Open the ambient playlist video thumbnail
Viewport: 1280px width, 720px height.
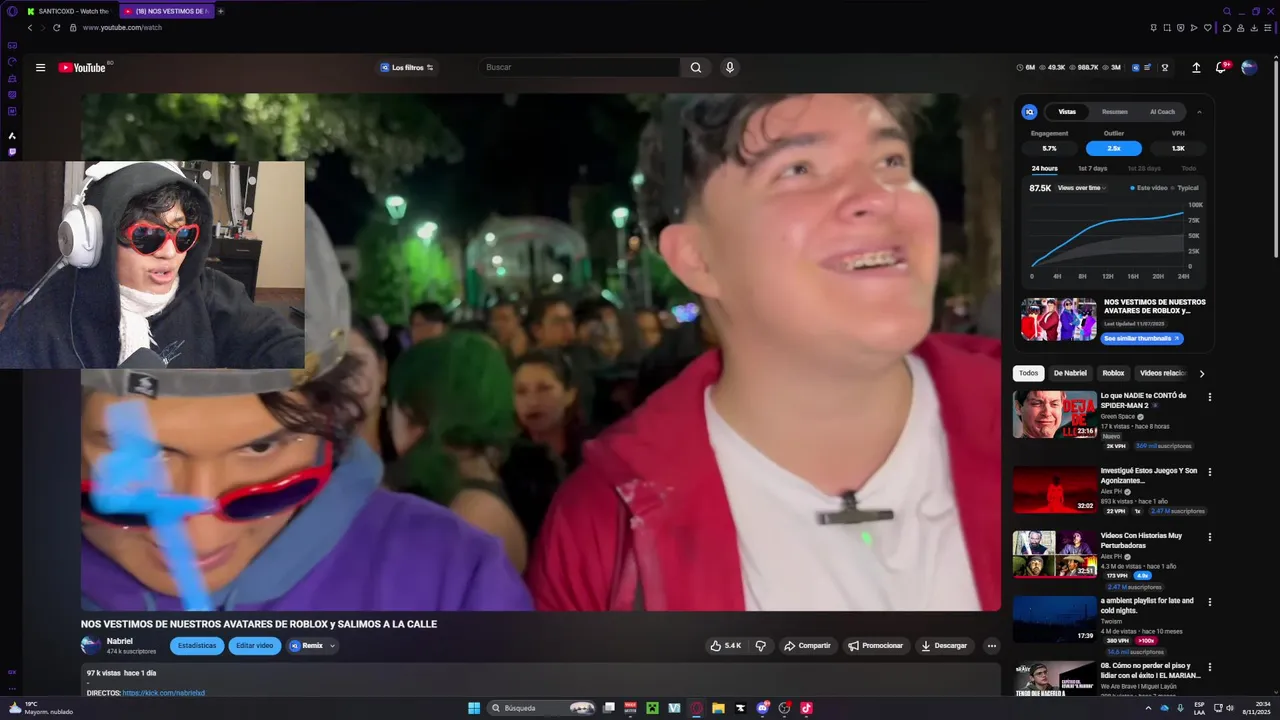pyautogui.click(x=1054, y=619)
